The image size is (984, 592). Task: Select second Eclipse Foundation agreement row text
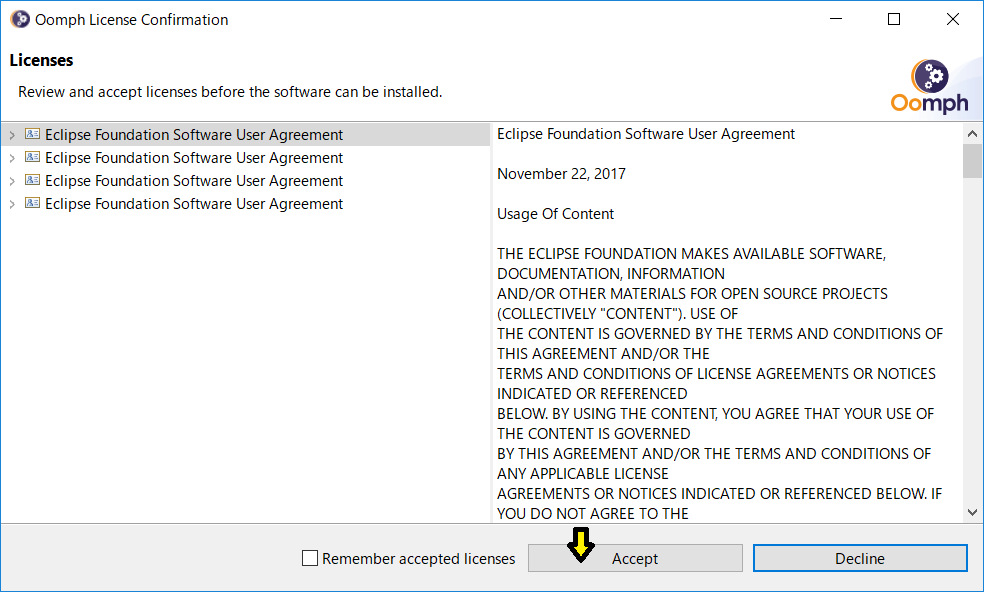coord(194,158)
